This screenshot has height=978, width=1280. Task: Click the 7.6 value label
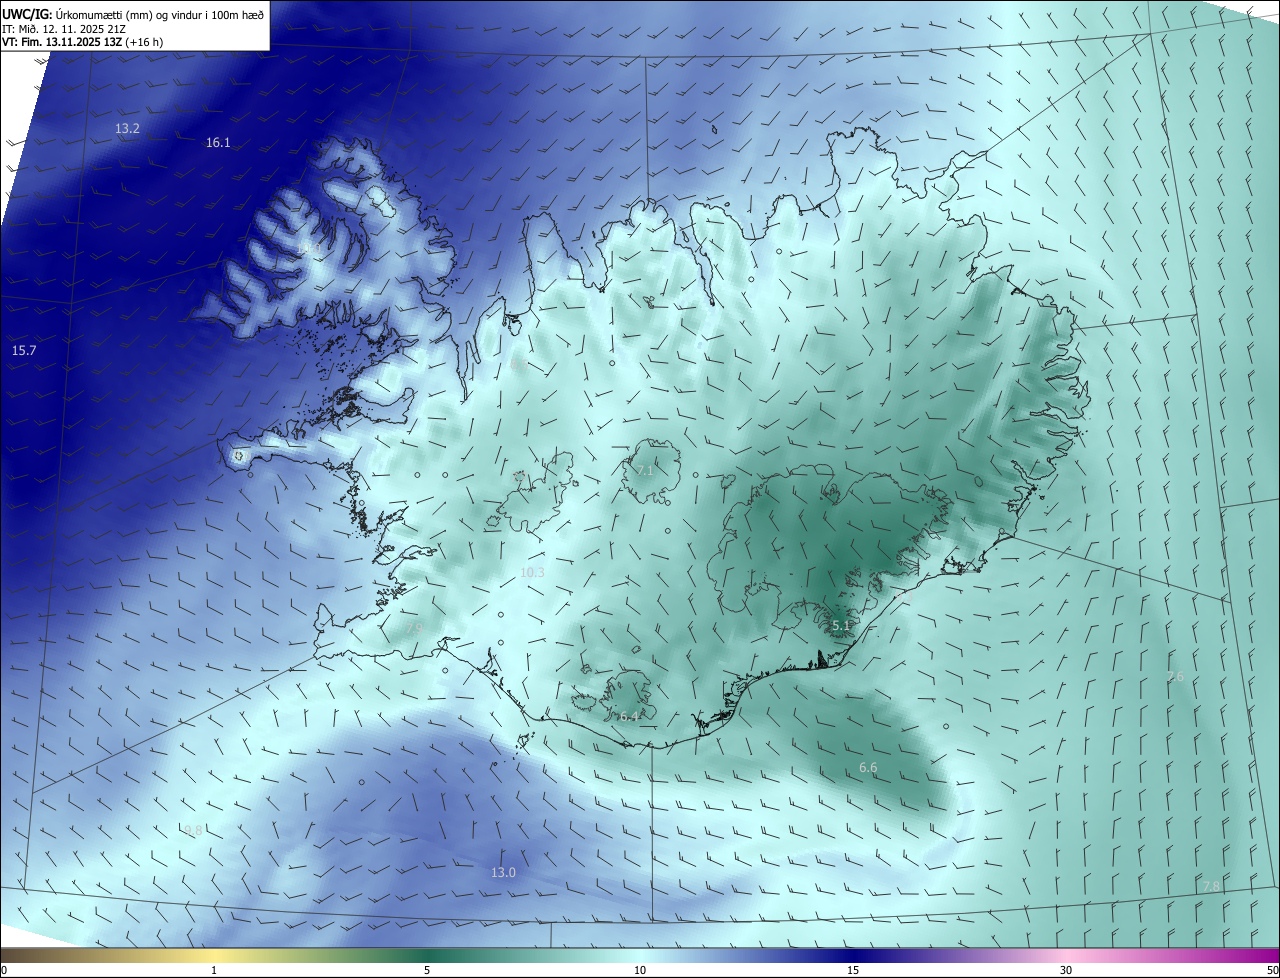[1175, 677]
